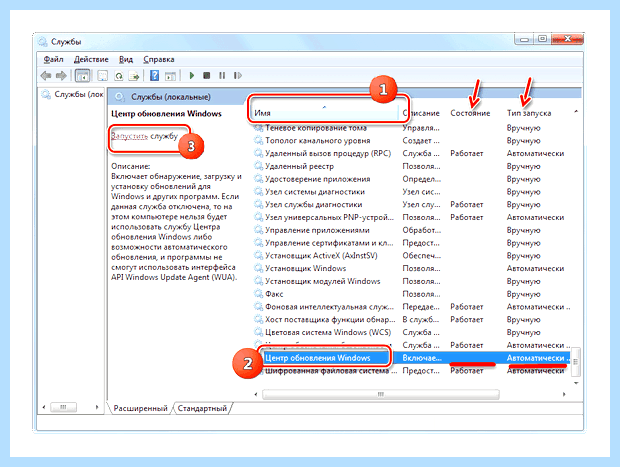Select Теневое копирование тома service

[x=316, y=128]
